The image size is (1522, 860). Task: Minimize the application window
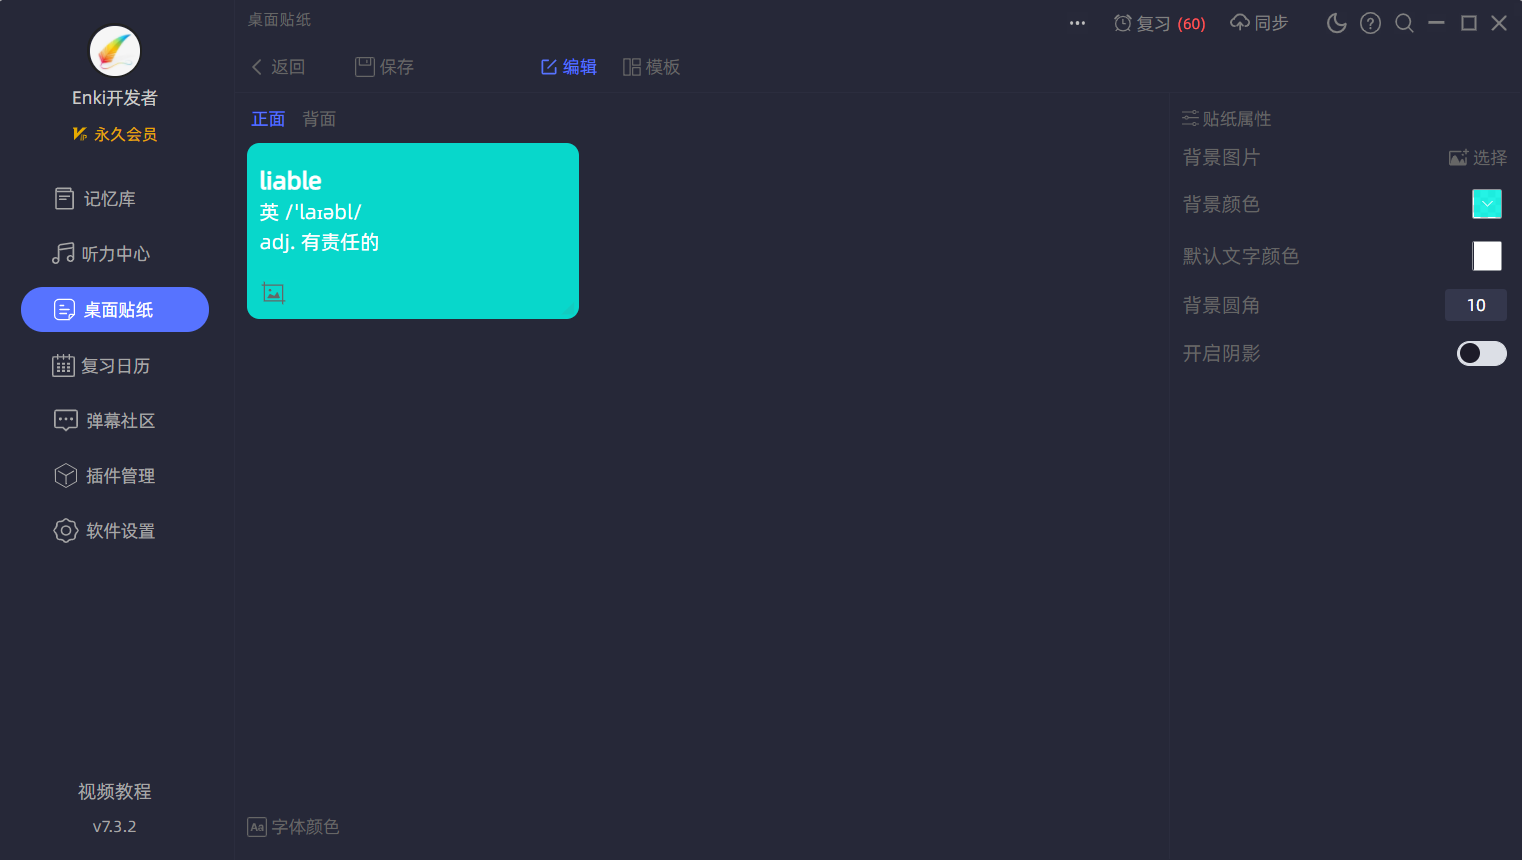click(x=1436, y=23)
